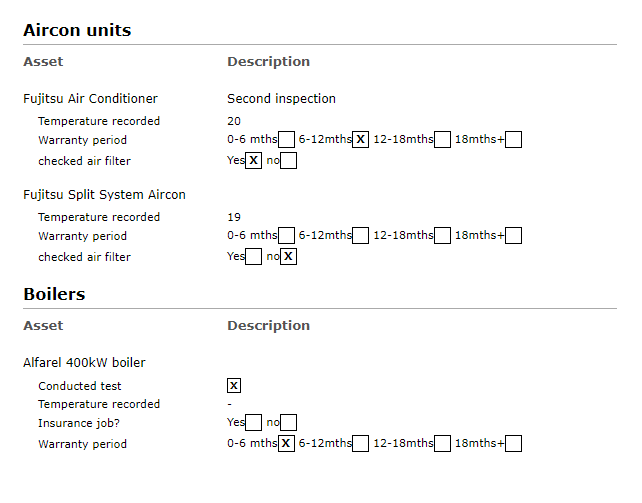Select 6-12mths warranty for Split System Aircon

pos(360,236)
